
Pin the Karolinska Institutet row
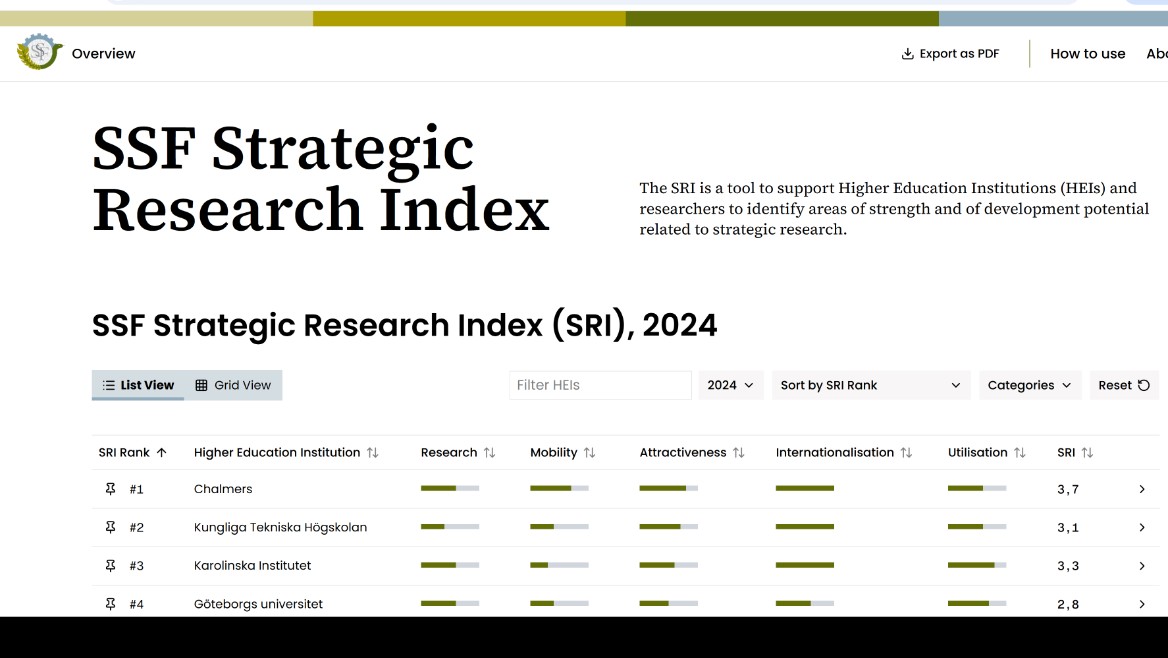pos(110,566)
